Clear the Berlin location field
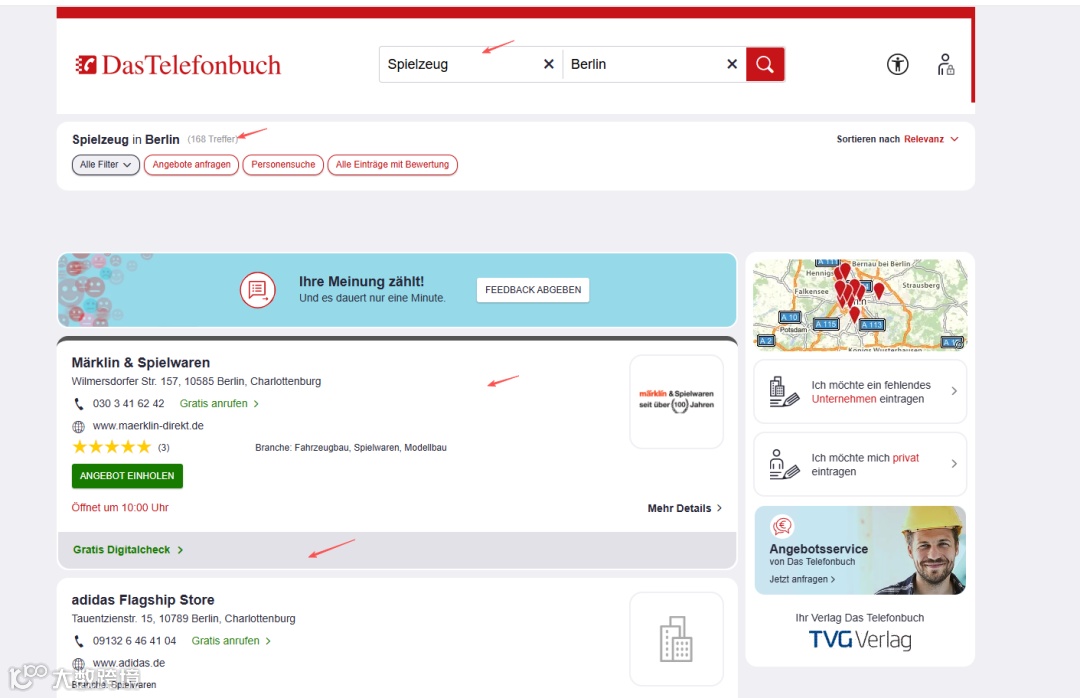The image size is (1080, 698). click(x=732, y=64)
